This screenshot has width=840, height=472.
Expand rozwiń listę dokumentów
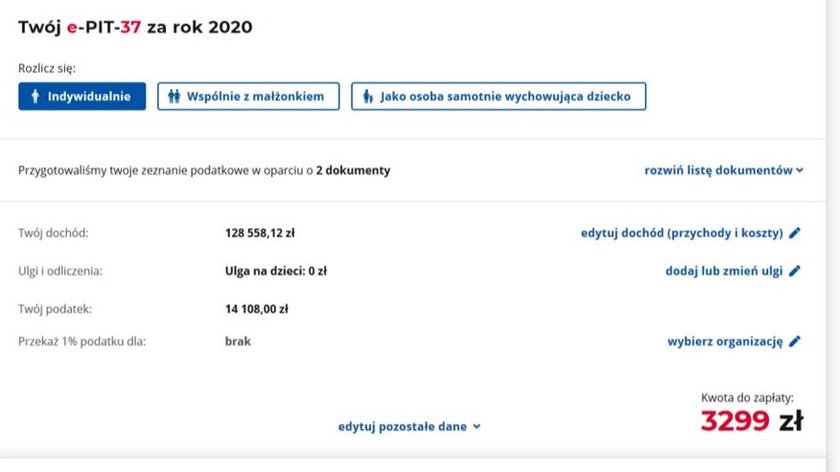coord(718,170)
